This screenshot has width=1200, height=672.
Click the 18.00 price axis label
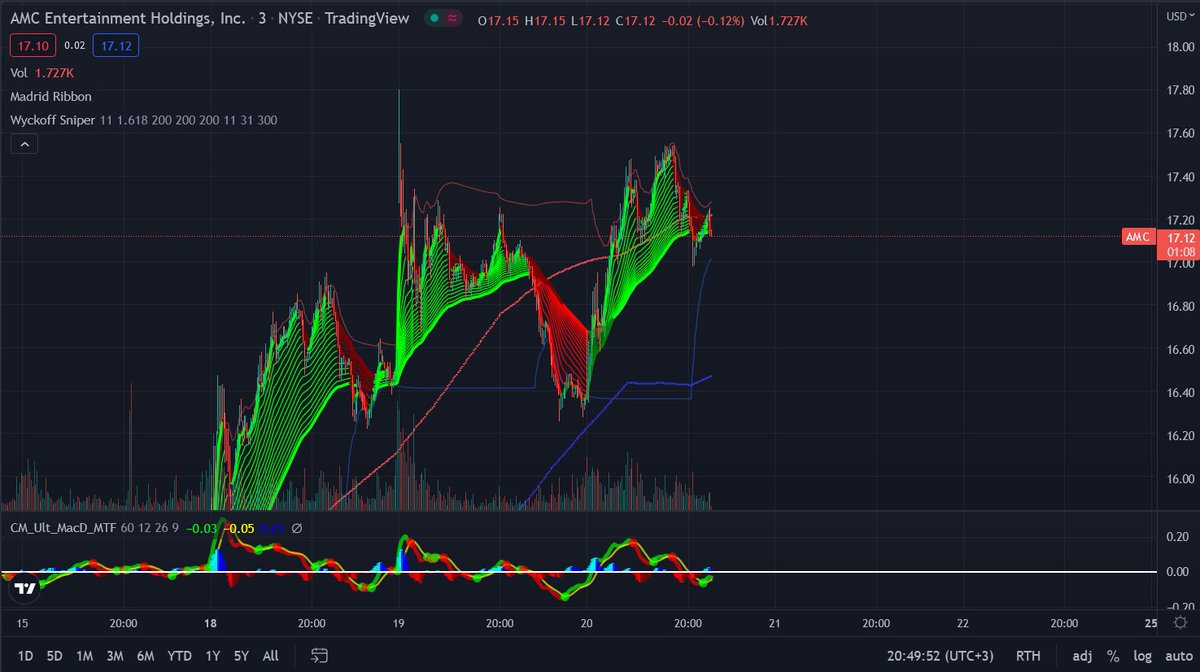1182,47
